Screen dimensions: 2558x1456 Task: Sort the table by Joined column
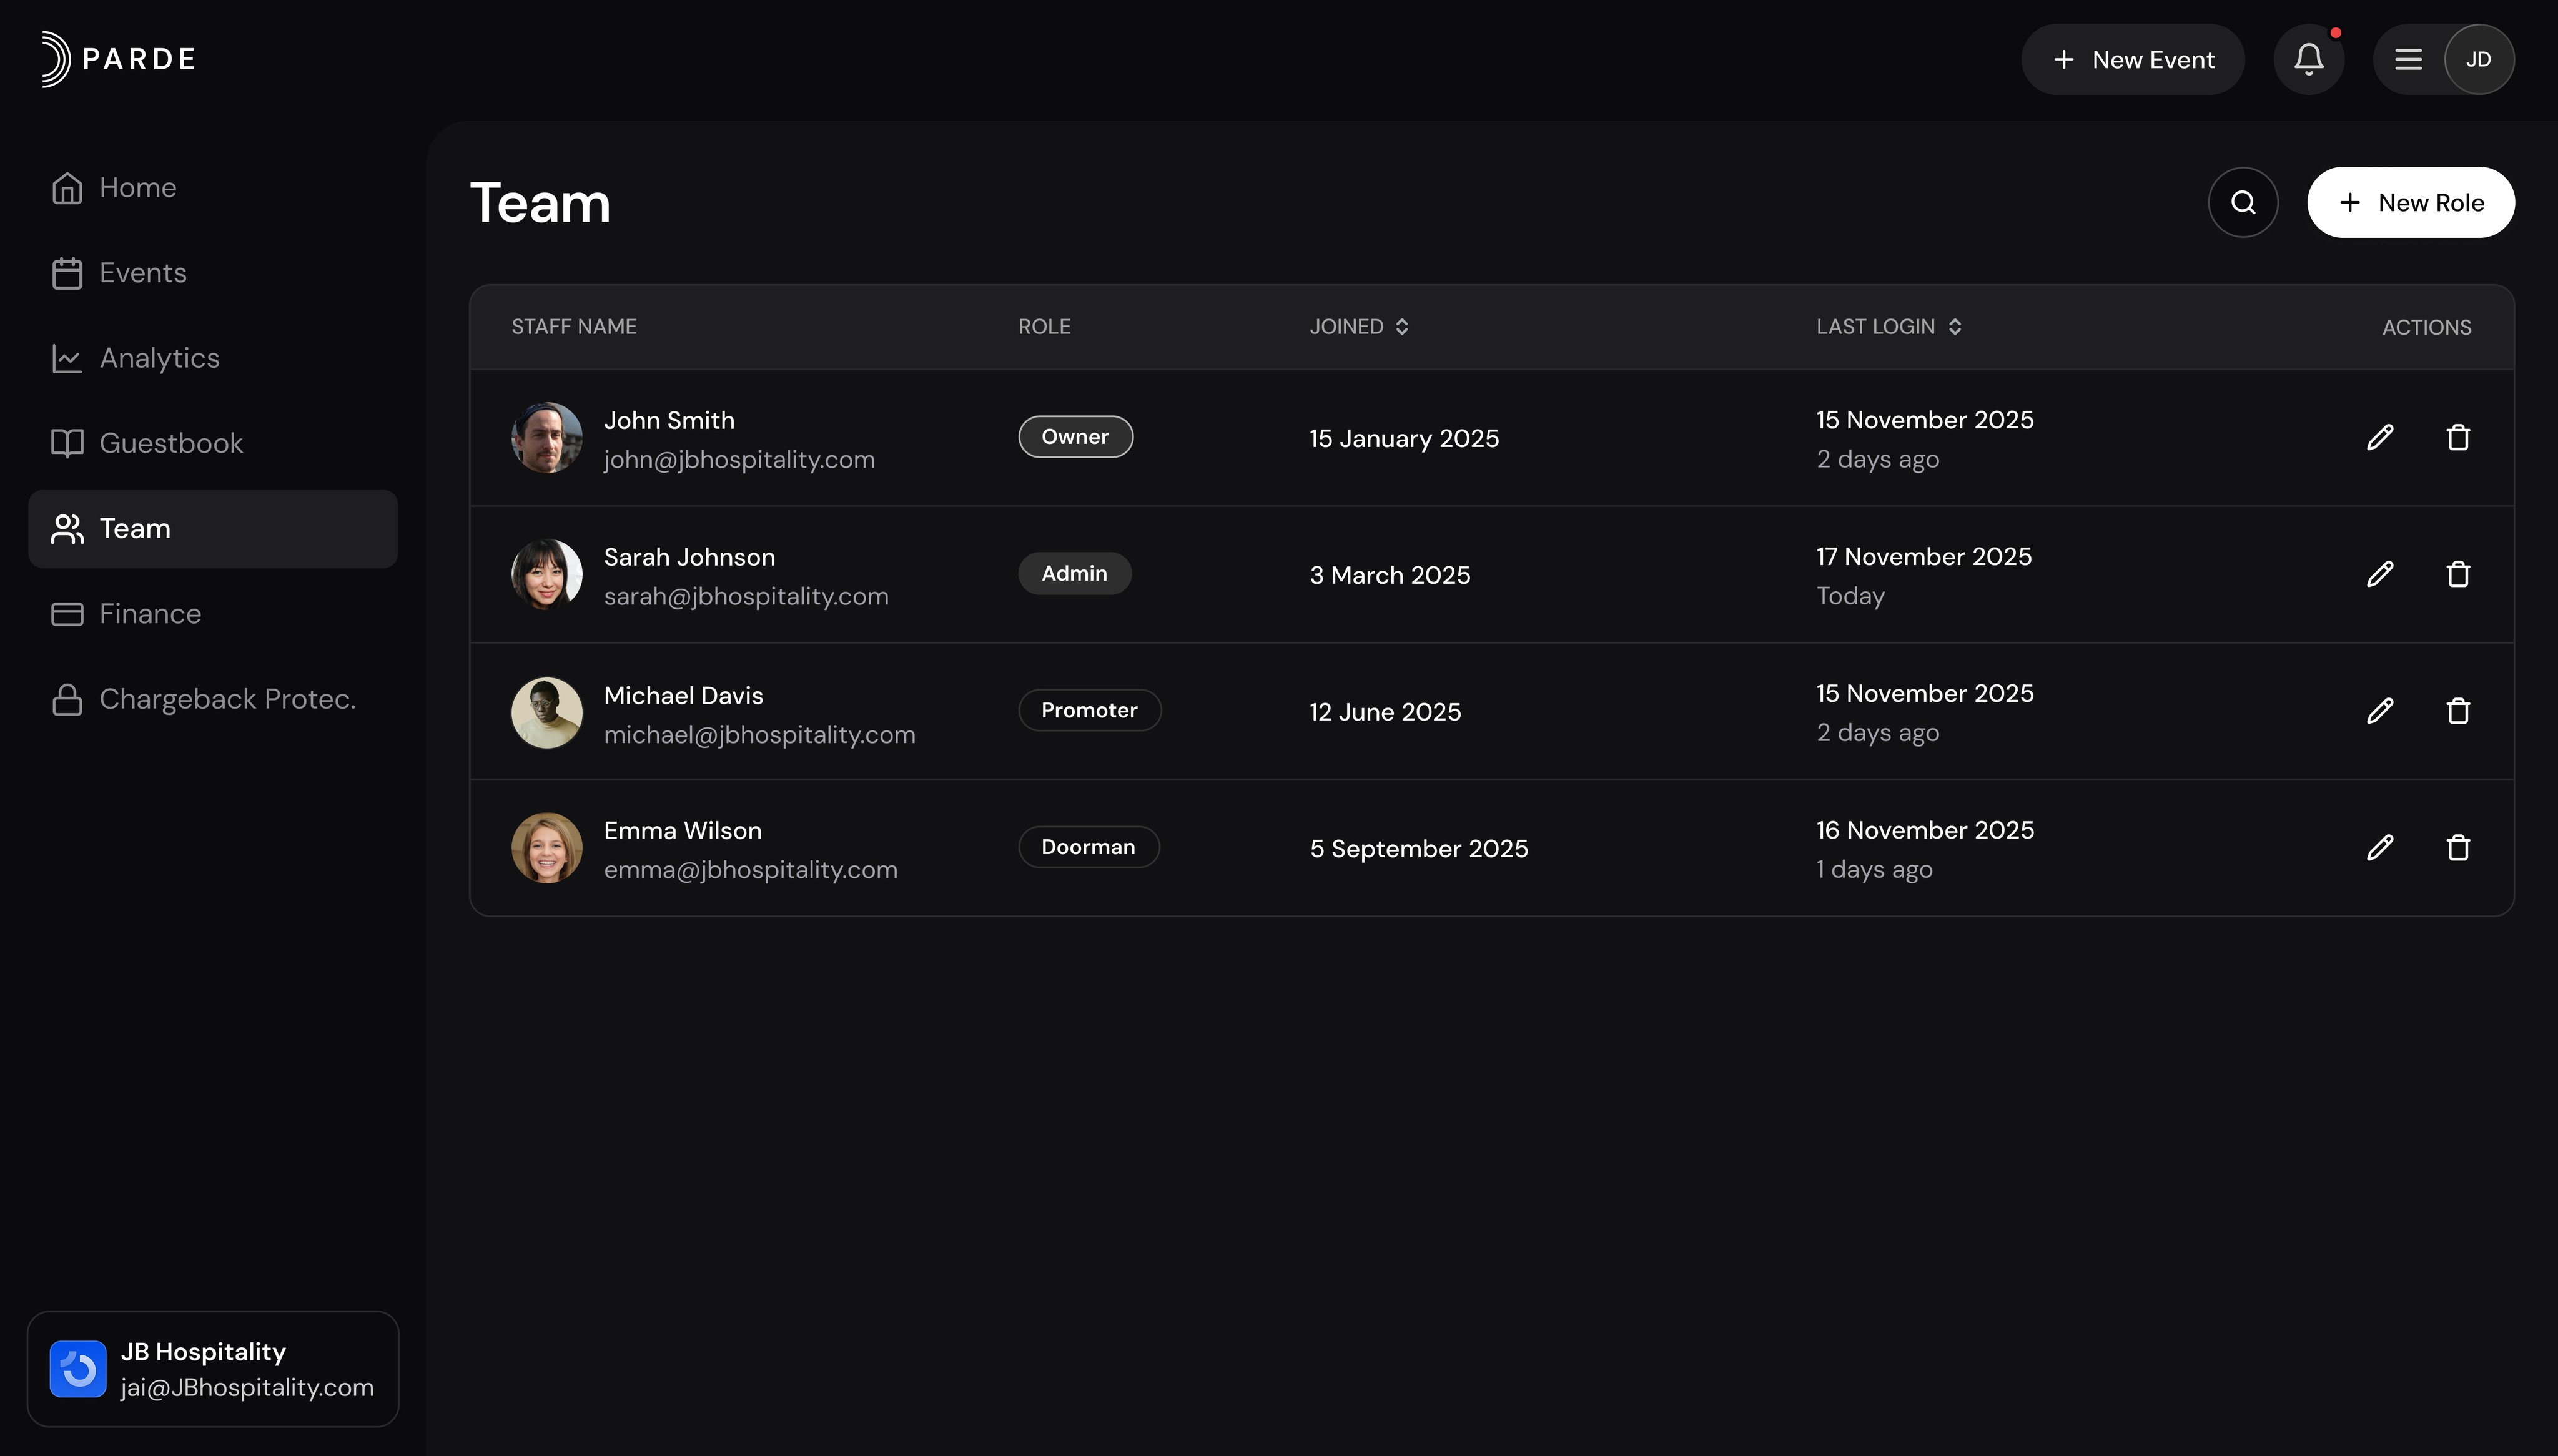coord(1358,327)
